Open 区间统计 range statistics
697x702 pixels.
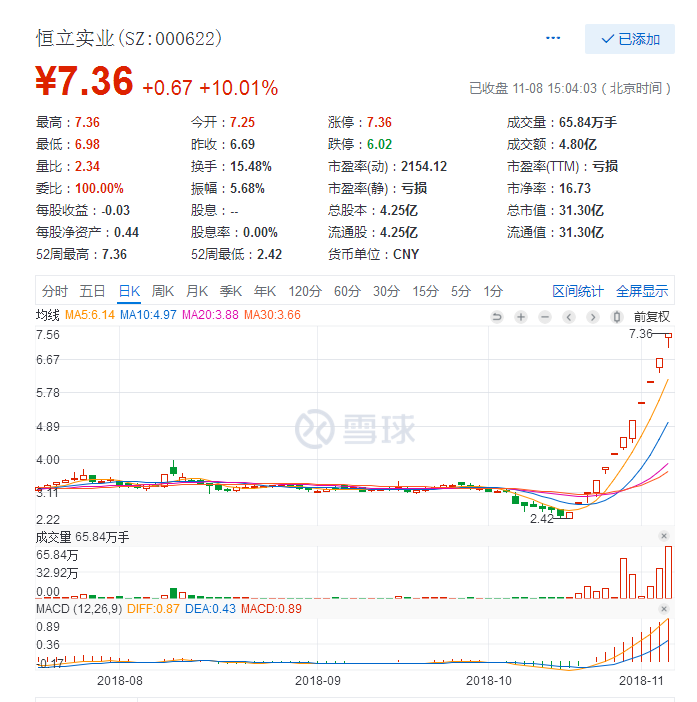point(577,291)
